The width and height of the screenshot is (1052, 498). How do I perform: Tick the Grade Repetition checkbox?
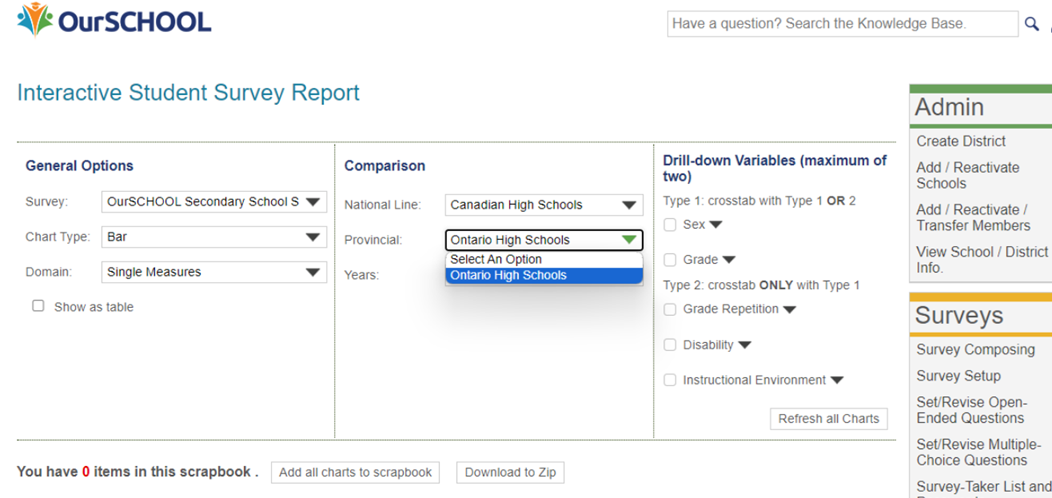670,309
